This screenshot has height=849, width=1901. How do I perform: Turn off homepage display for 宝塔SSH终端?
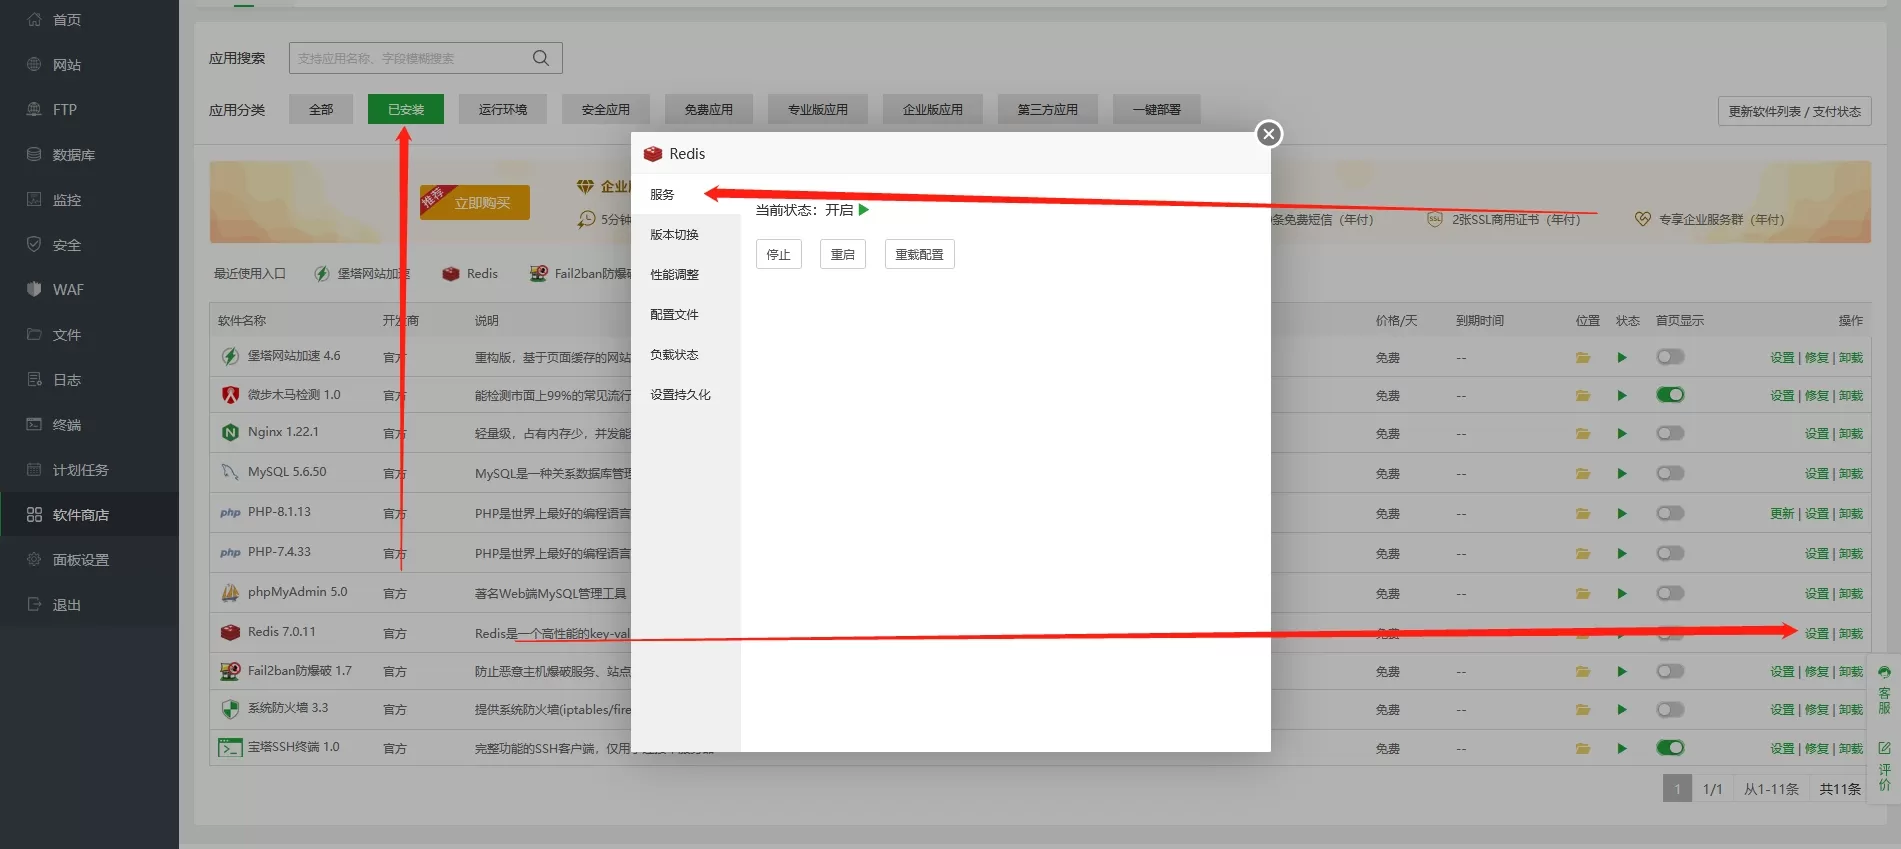[x=1670, y=748]
